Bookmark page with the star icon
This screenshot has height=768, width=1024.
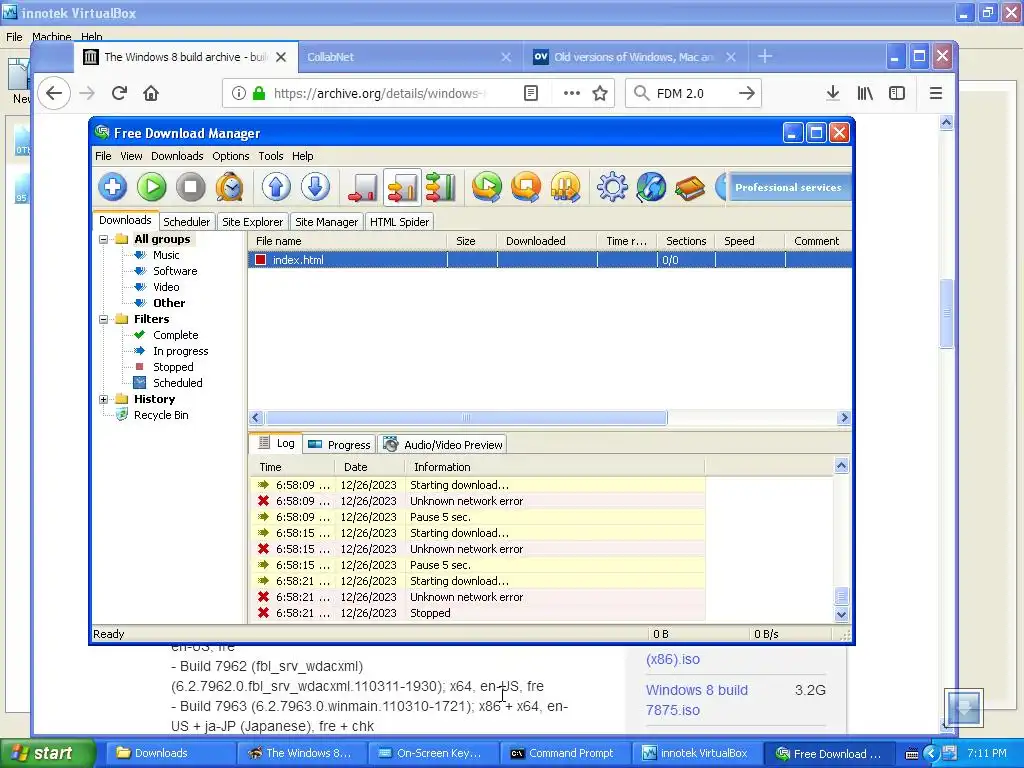click(600, 93)
